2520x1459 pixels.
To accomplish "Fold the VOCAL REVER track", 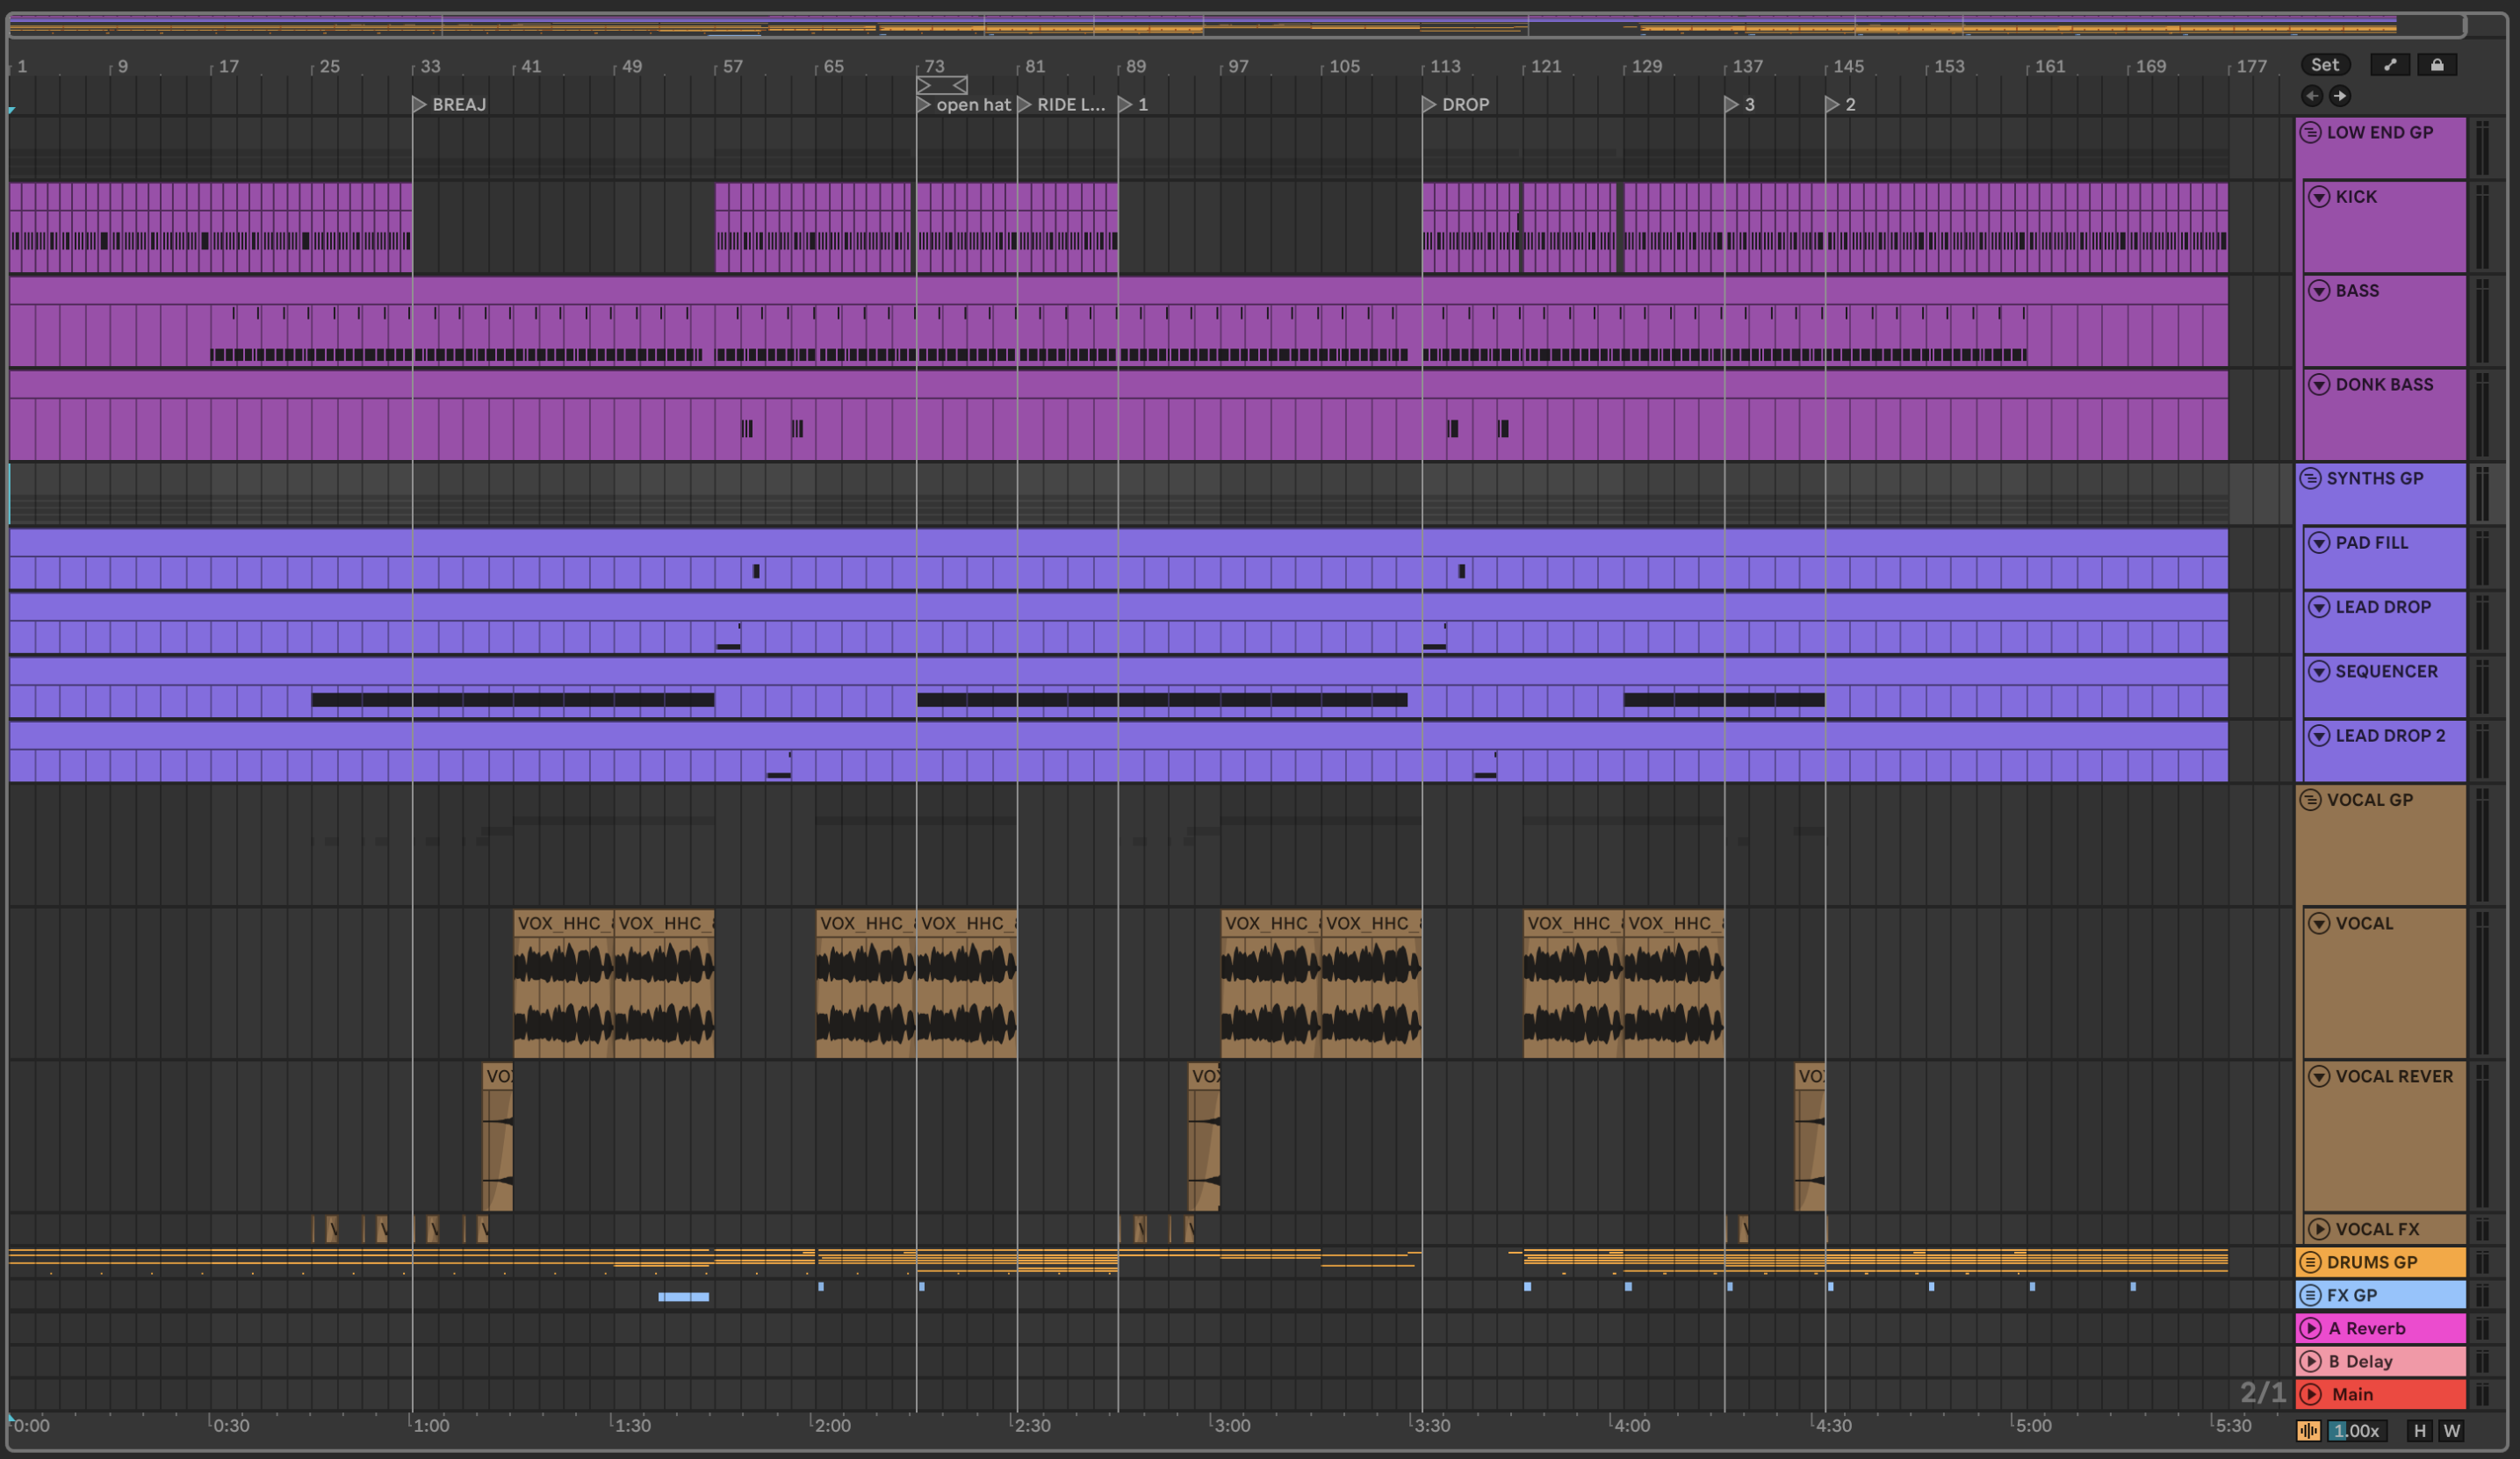I will [x=2319, y=1077].
